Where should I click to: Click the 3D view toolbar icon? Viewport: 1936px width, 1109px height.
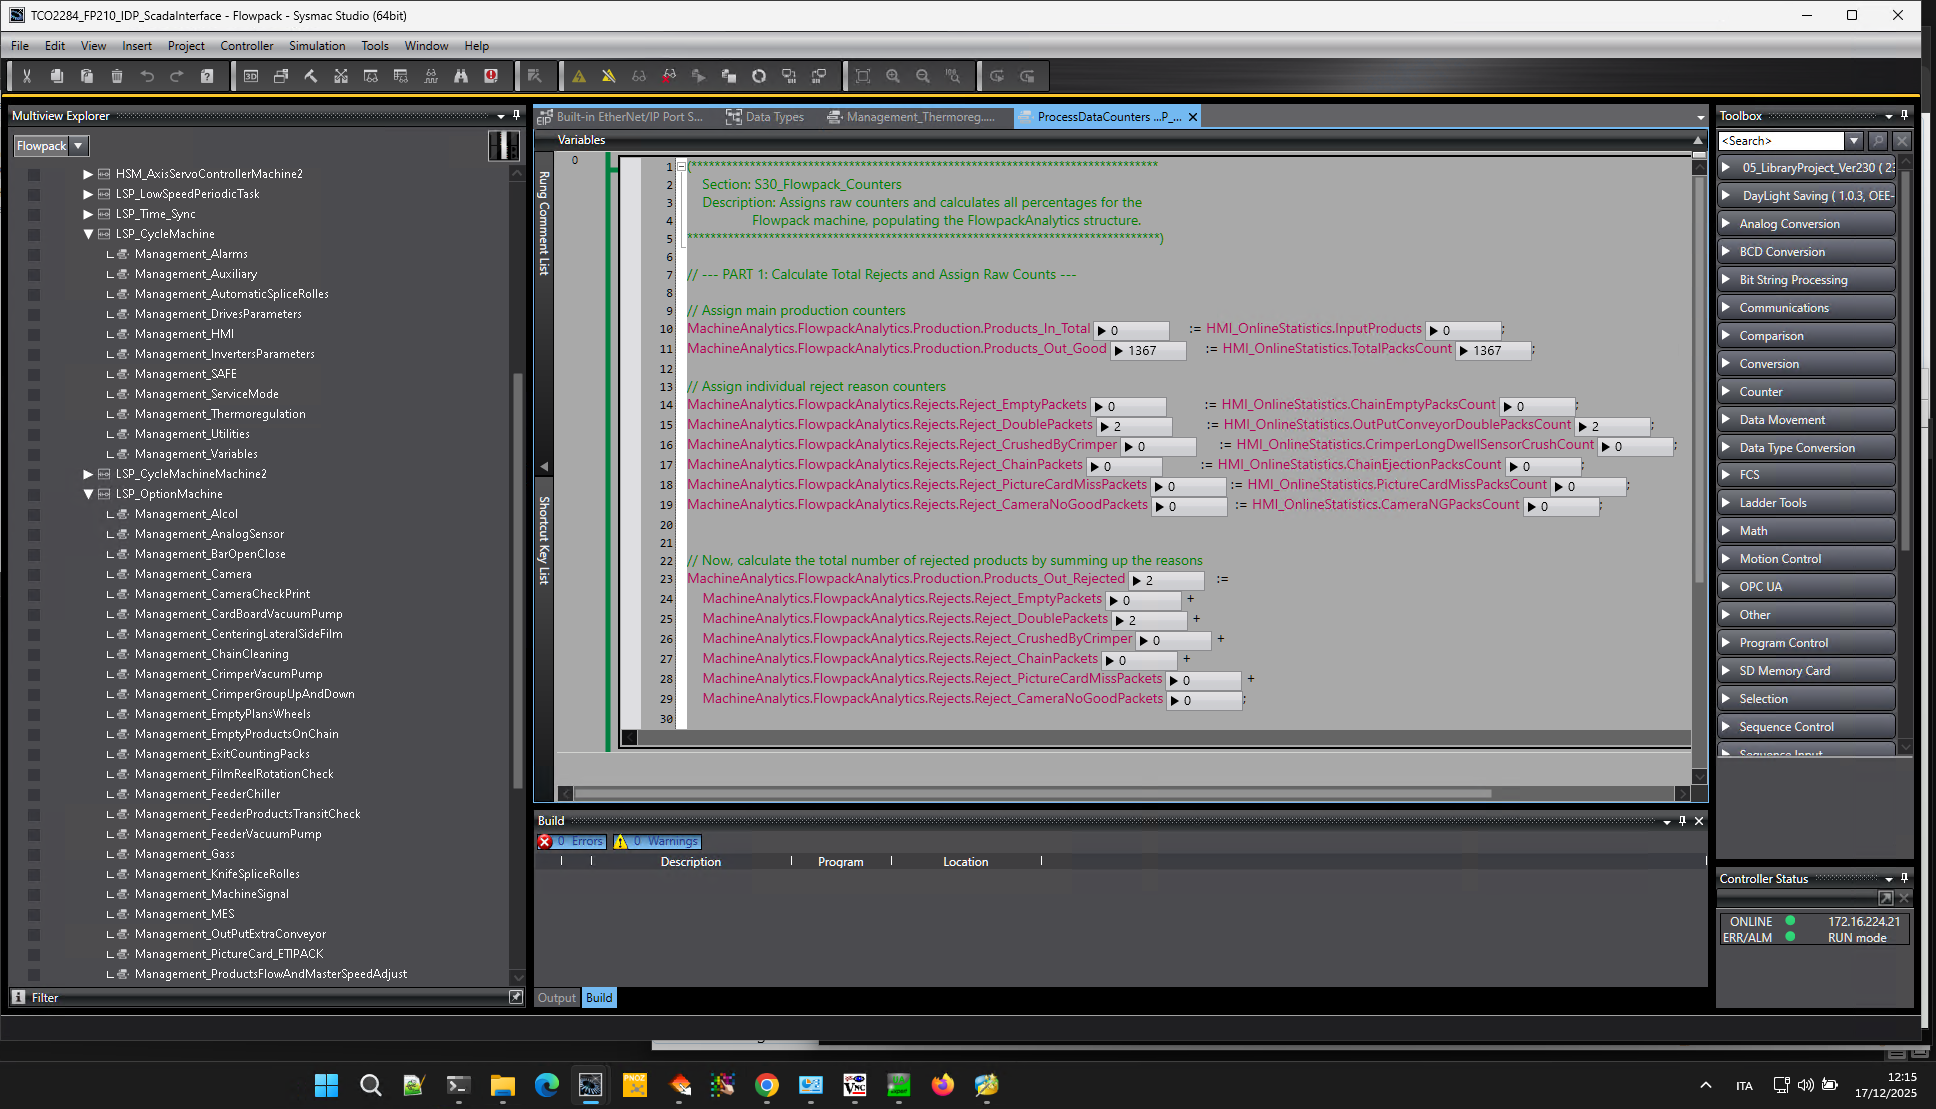point(251,76)
